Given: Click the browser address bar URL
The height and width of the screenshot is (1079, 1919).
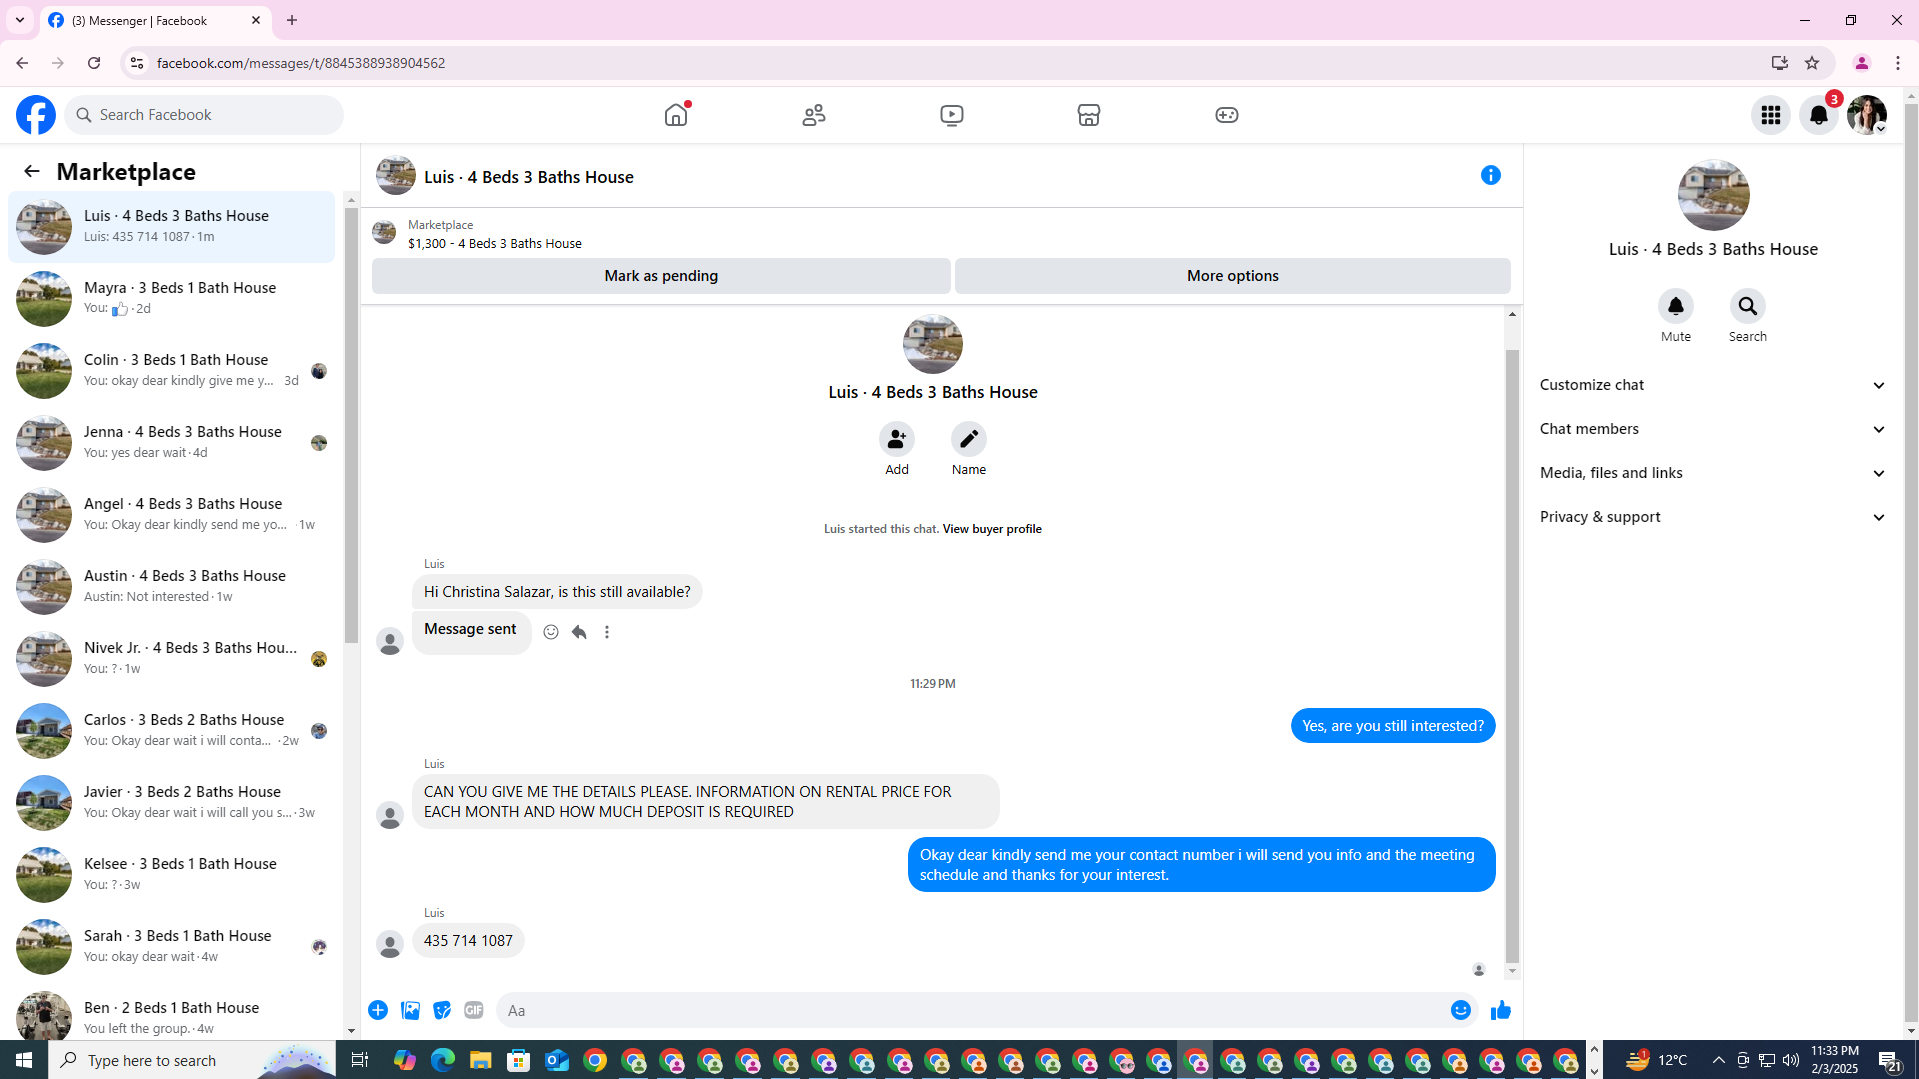Looking at the screenshot, I should tap(301, 63).
